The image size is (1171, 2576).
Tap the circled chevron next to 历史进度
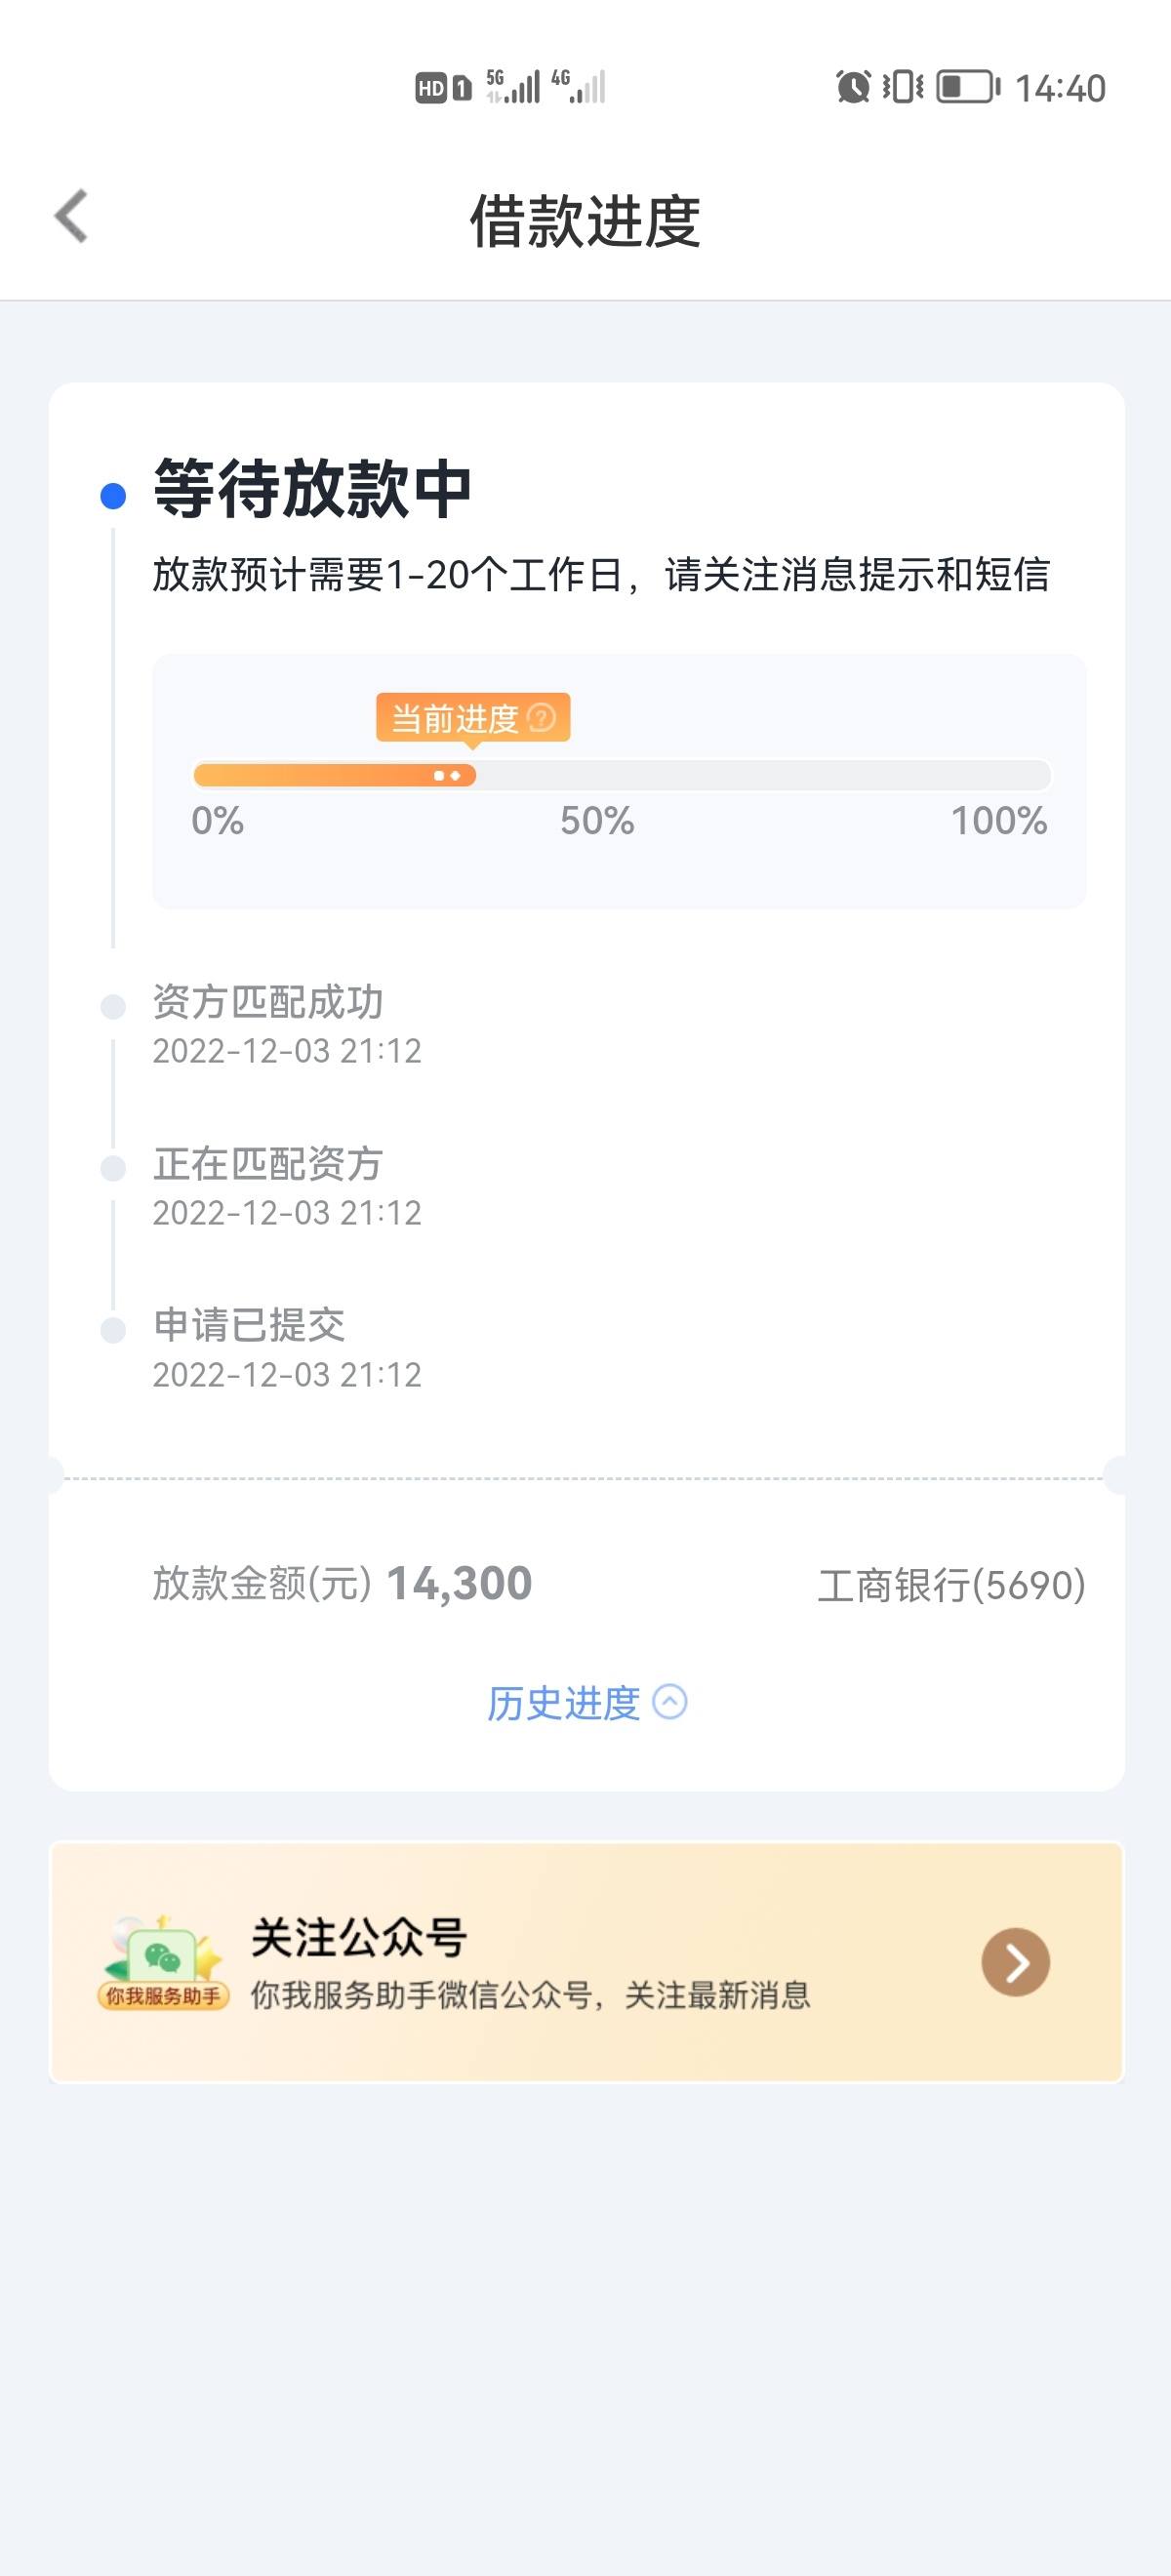[x=670, y=1702]
